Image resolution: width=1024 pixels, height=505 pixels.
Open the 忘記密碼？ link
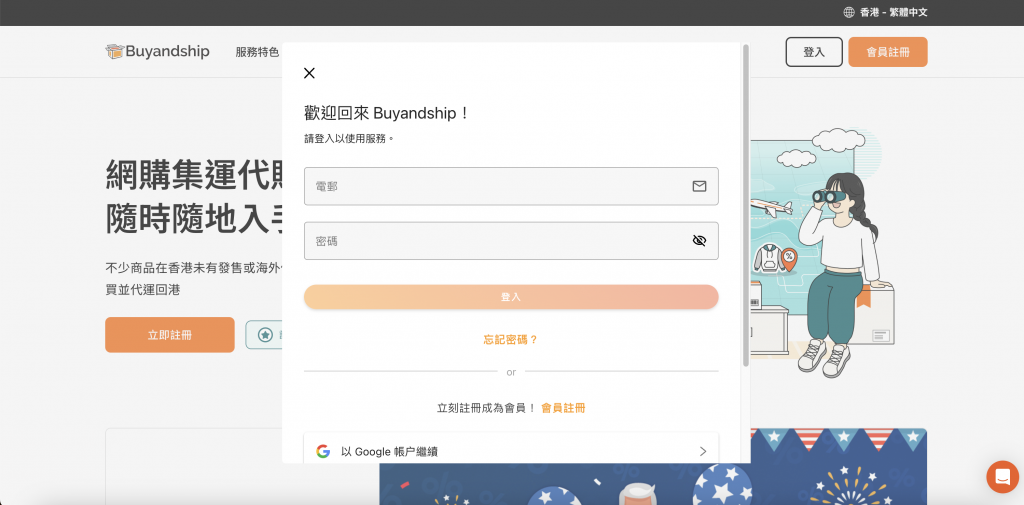511,340
